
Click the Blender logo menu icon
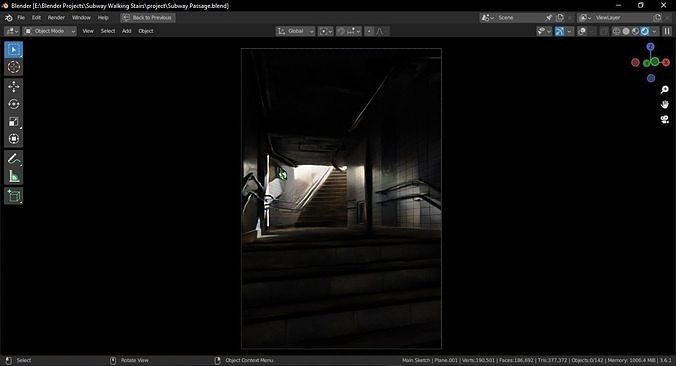pos(9,18)
